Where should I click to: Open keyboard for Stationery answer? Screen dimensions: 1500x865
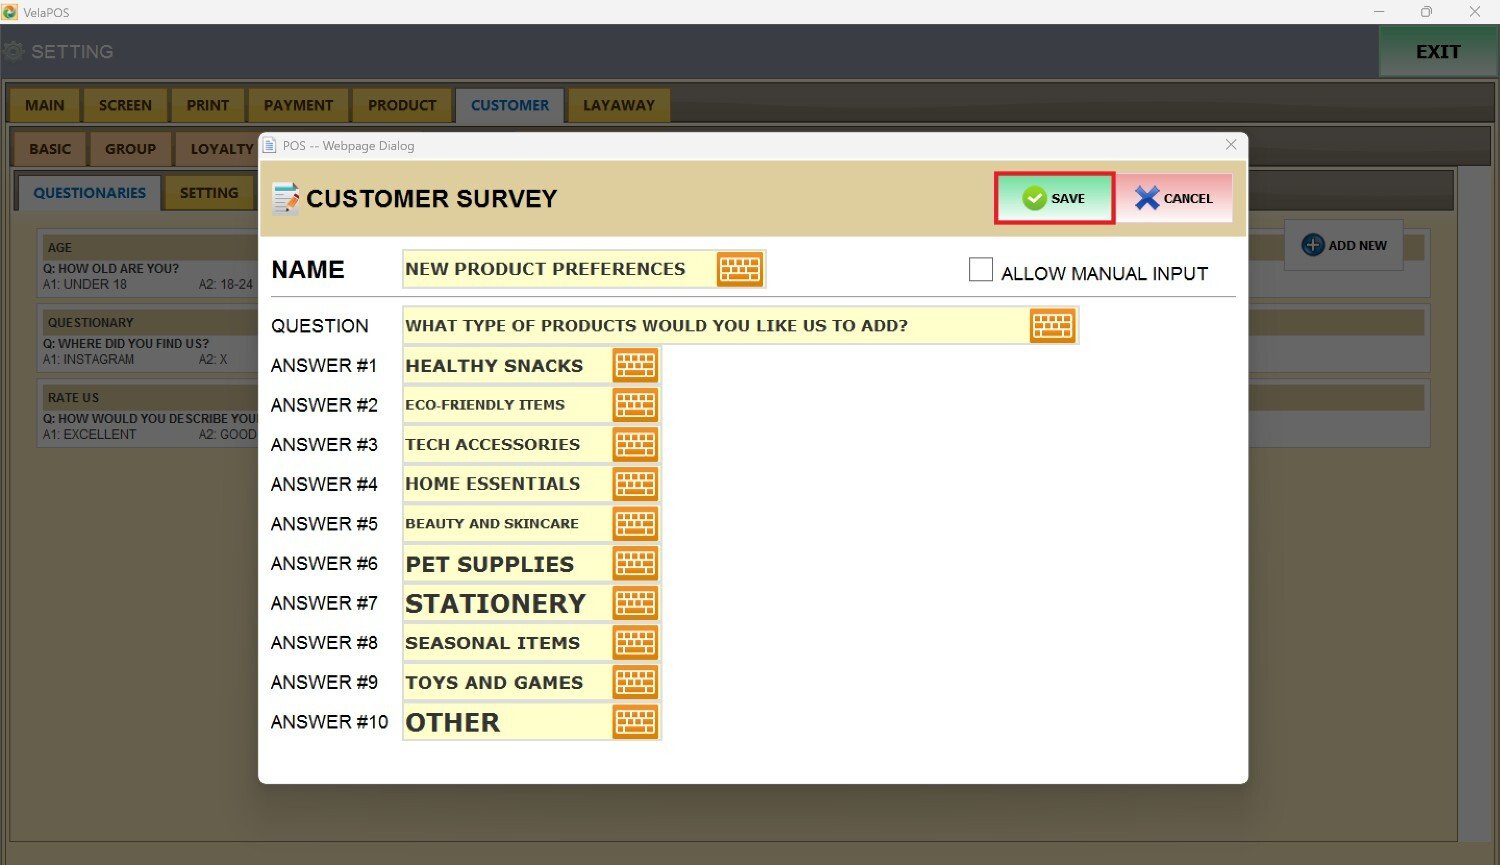[635, 603]
